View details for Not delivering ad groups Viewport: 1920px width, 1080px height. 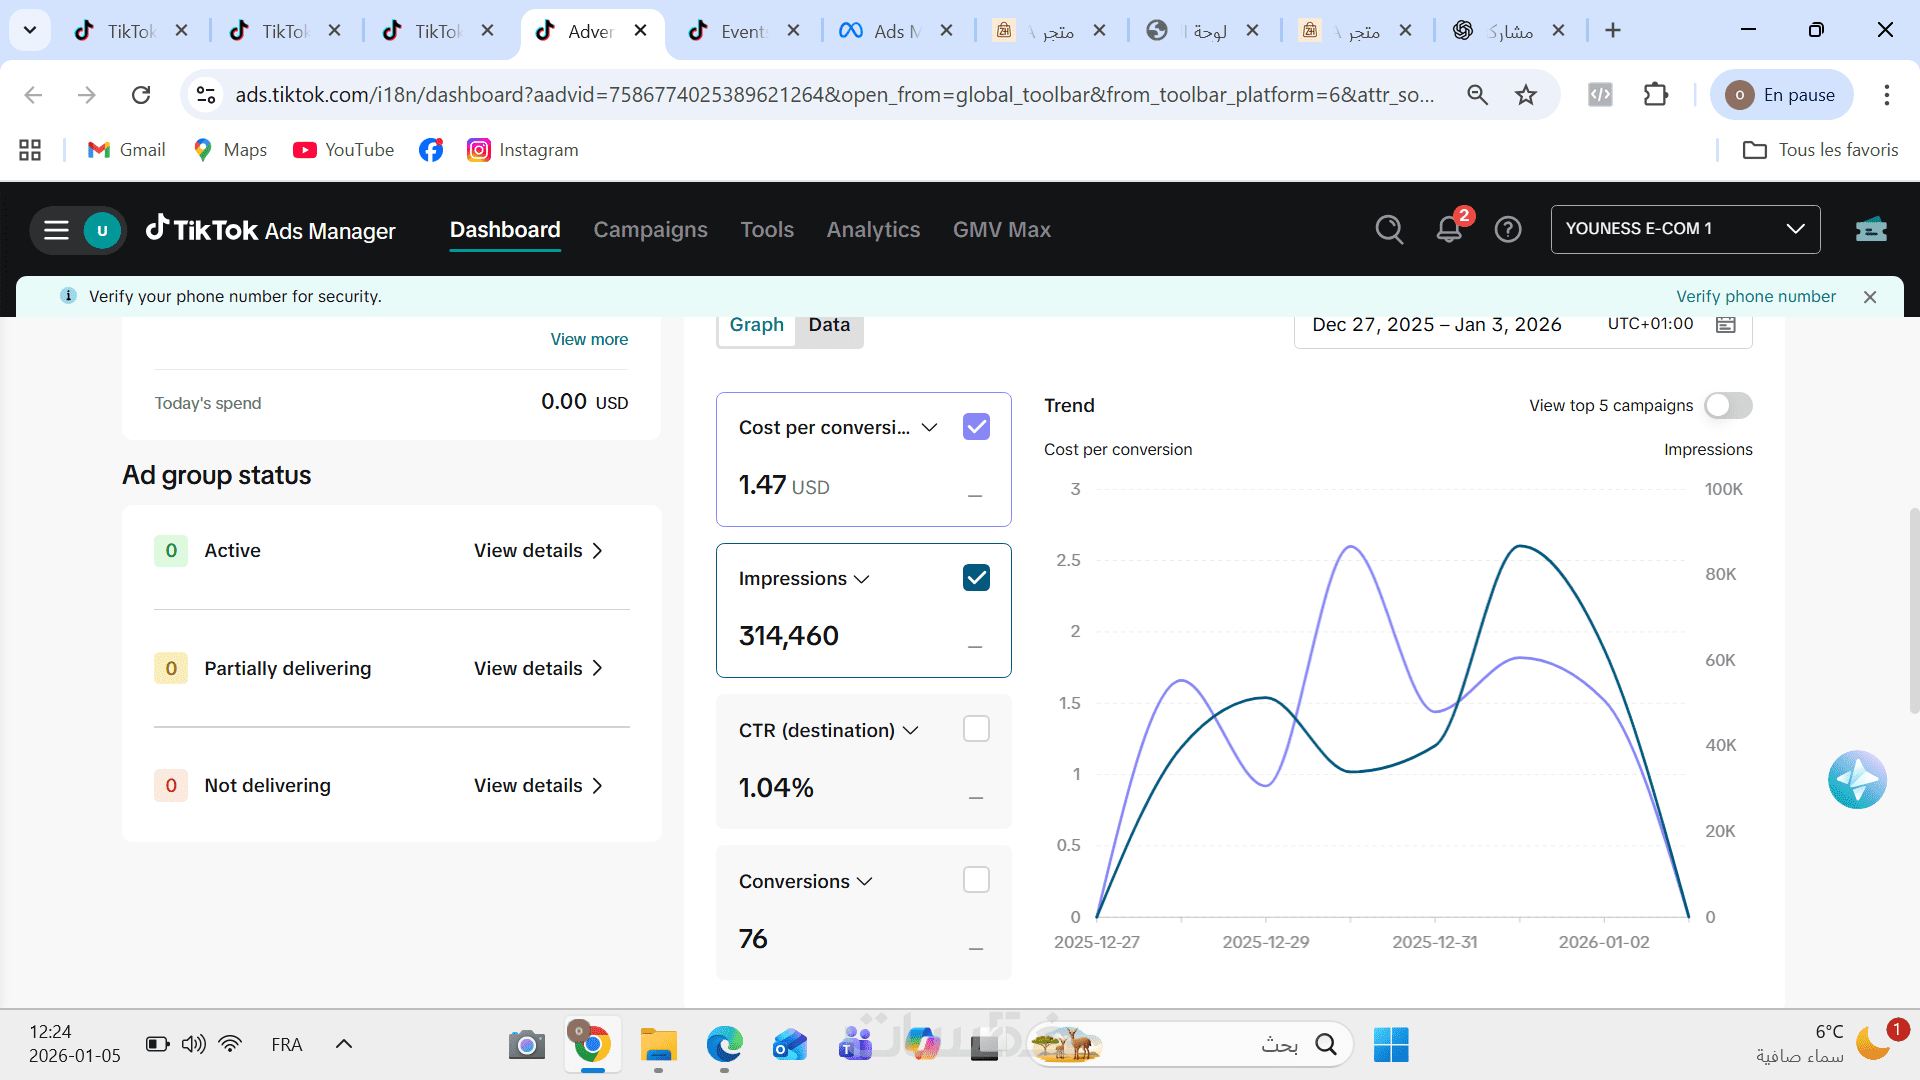coord(538,786)
